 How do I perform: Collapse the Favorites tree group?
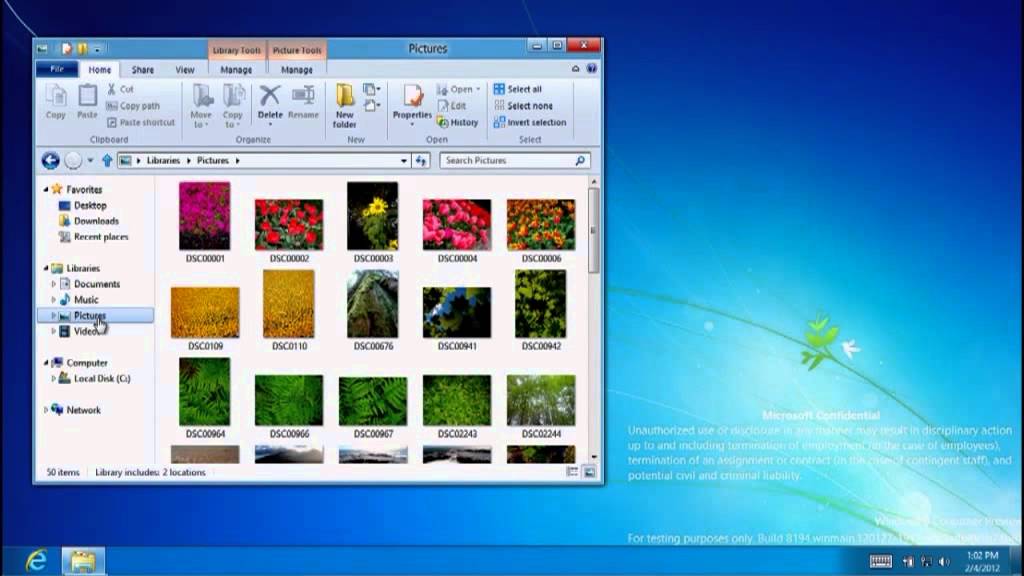(x=46, y=189)
